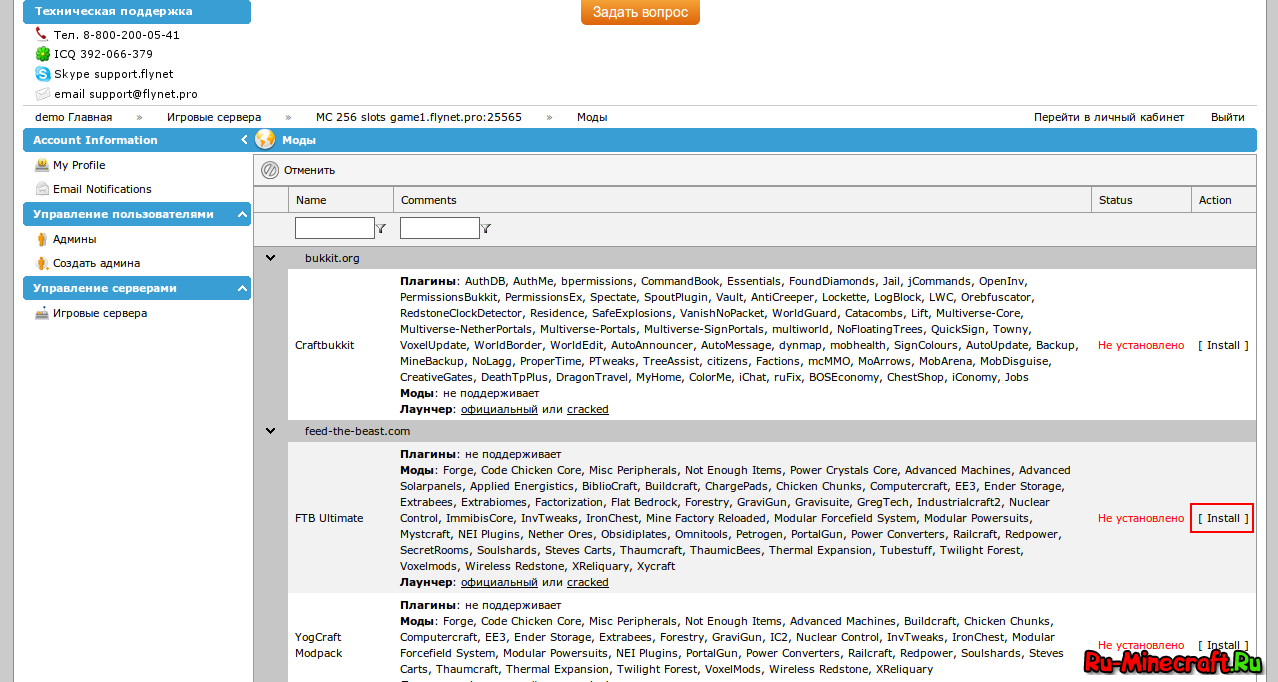Collapse the Account Information section
1278x682 pixels.
click(244, 140)
